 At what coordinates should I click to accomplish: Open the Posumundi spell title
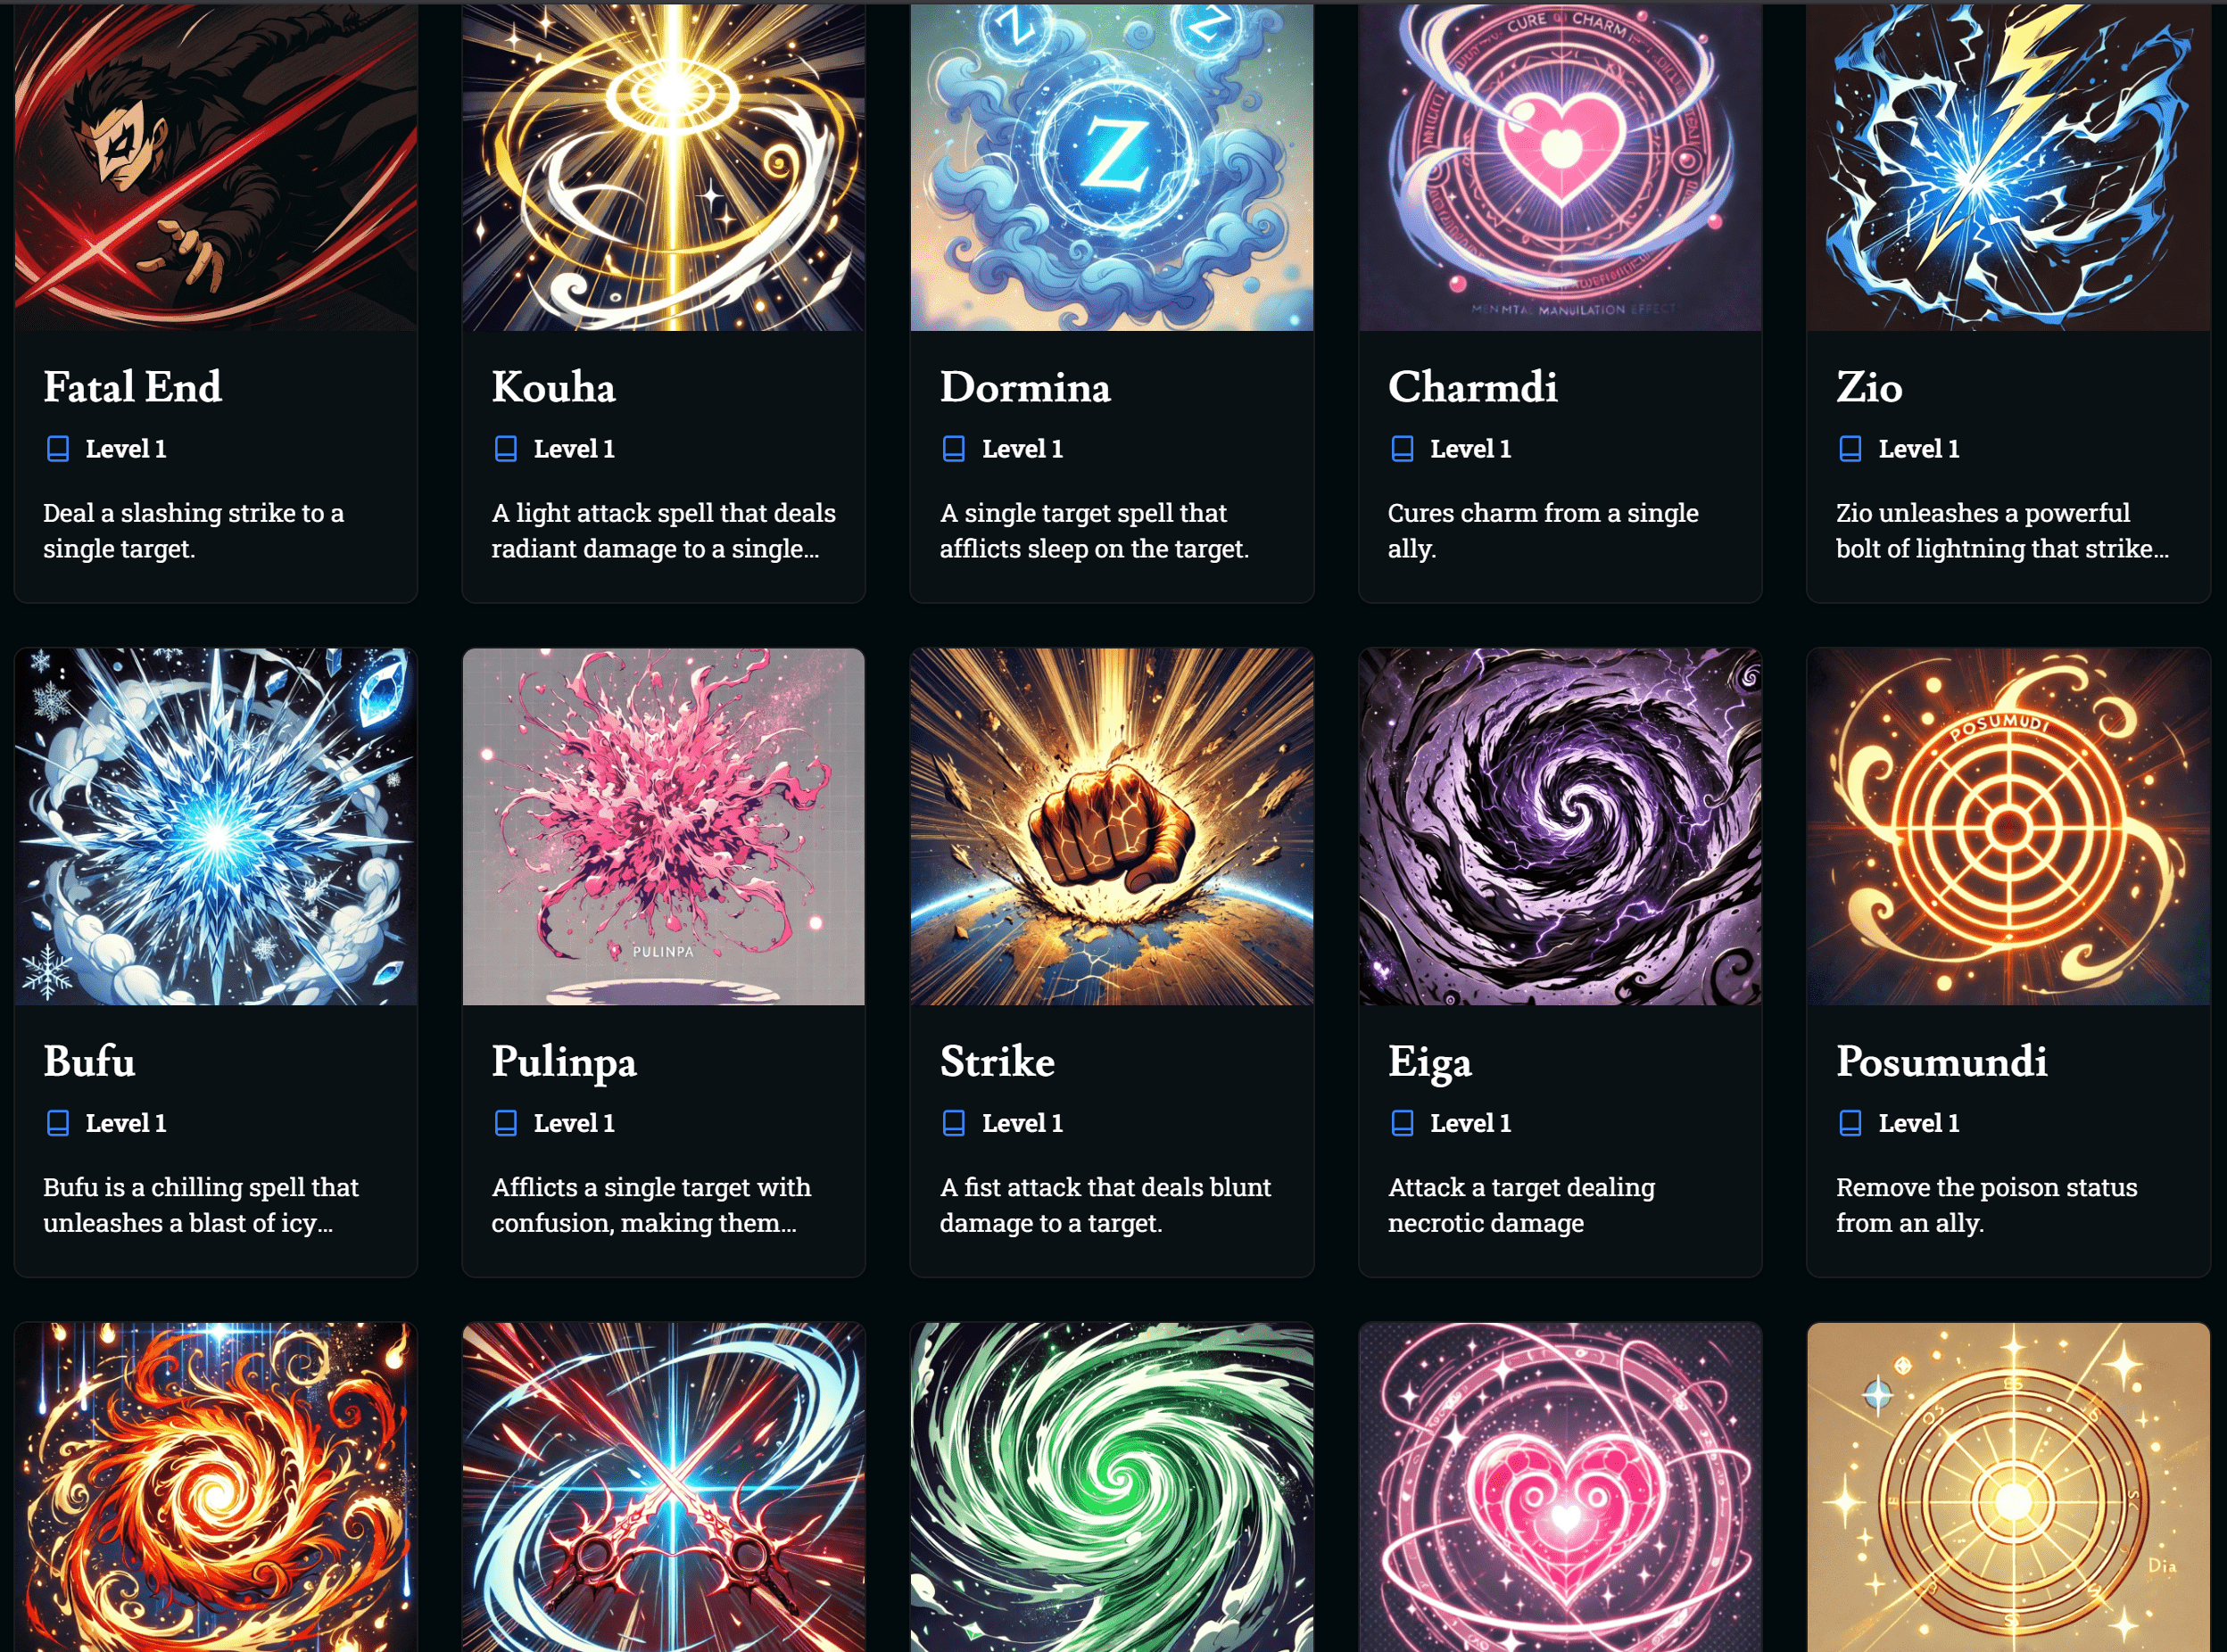tap(1941, 1062)
